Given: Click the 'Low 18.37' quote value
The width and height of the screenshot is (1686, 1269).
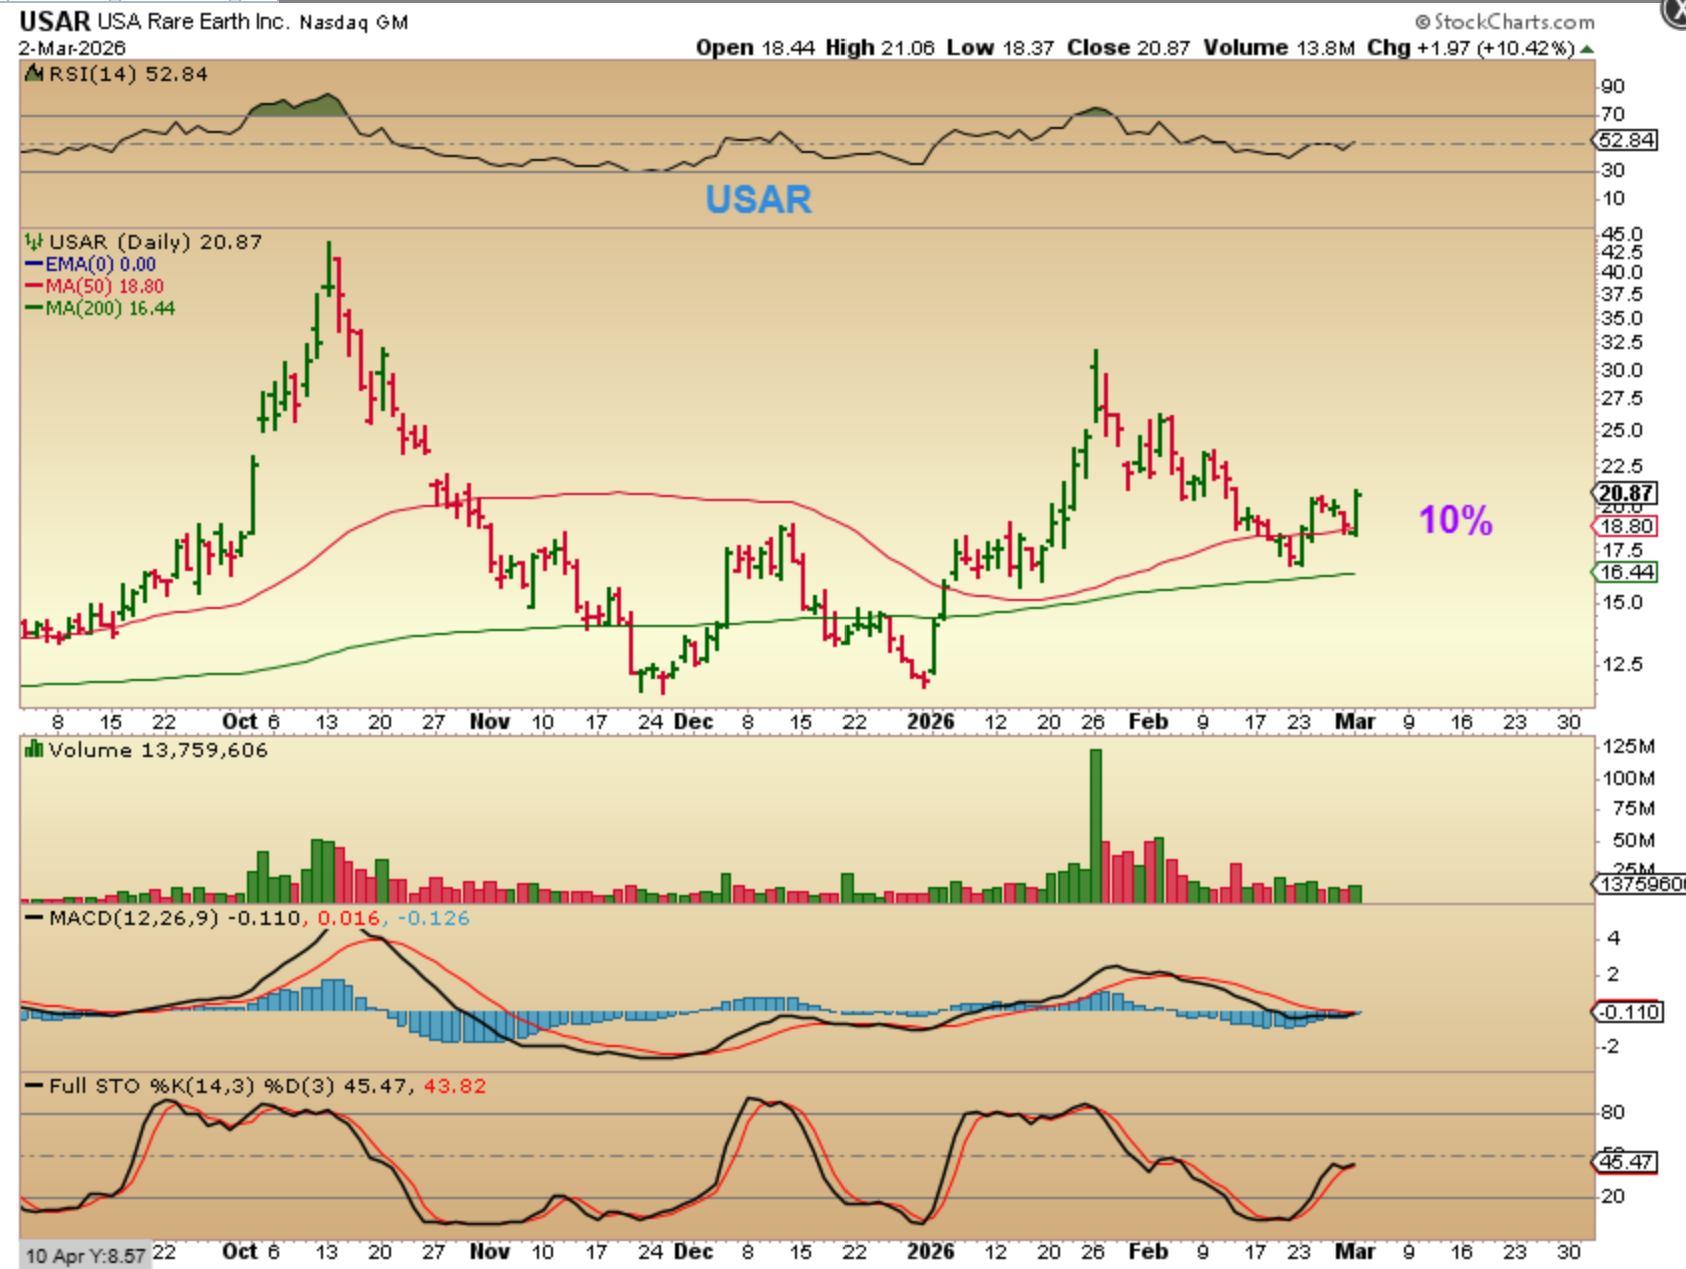Looking at the screenshot, I should [1000, 48].
